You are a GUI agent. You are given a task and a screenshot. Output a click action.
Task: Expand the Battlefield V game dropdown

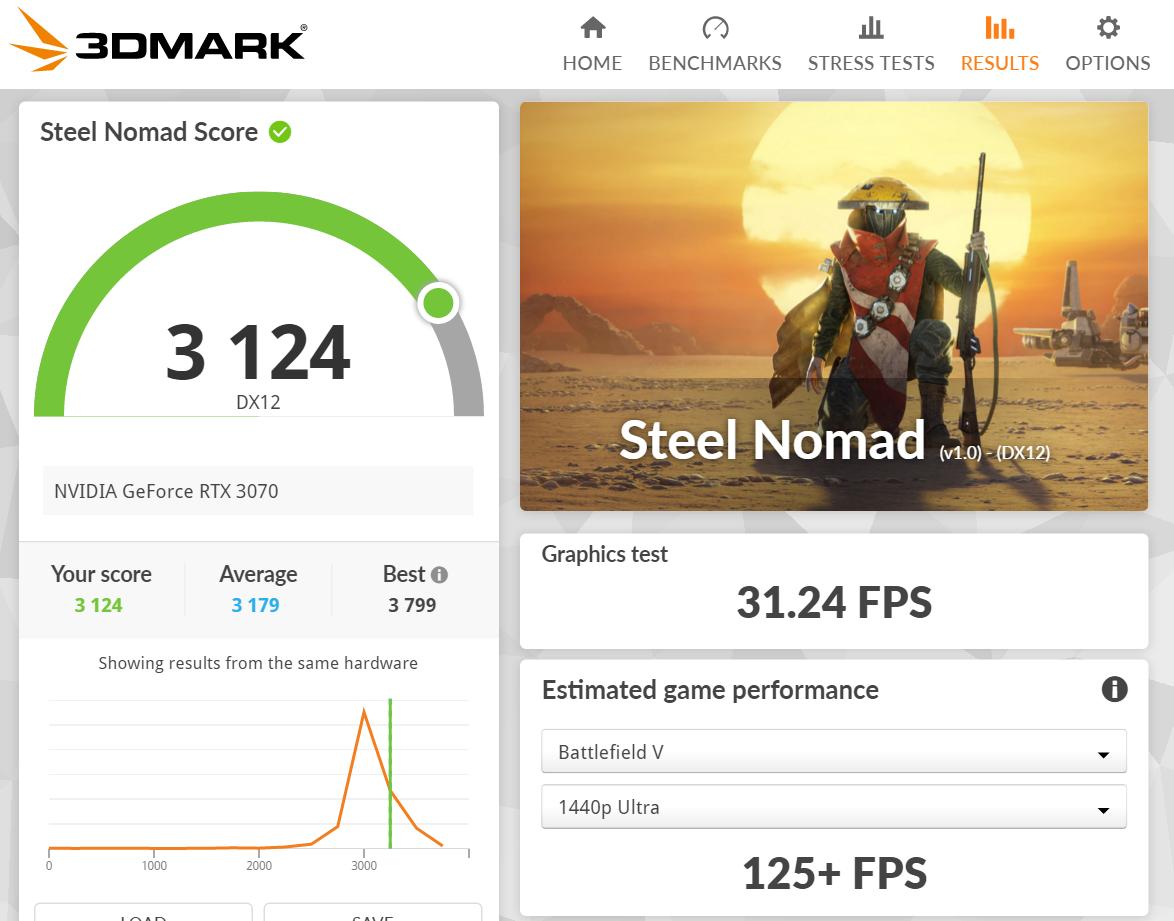point(833,752)
